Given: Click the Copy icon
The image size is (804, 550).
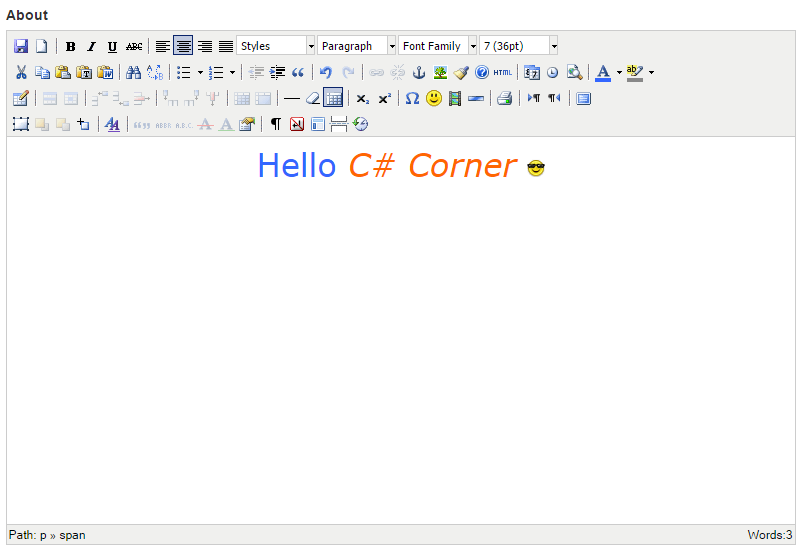Looking at the screenshot, I should point(42,72).
